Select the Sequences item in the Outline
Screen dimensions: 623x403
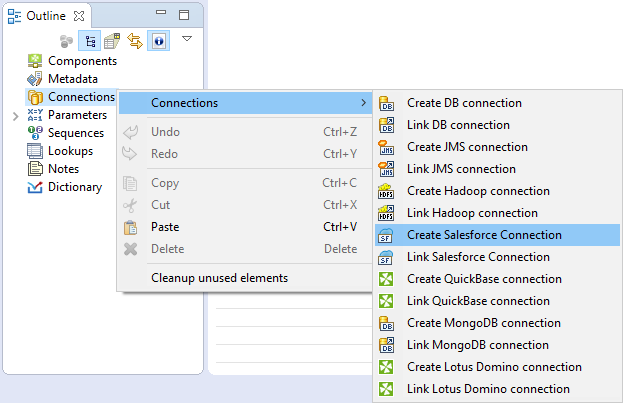pos(75,133)
